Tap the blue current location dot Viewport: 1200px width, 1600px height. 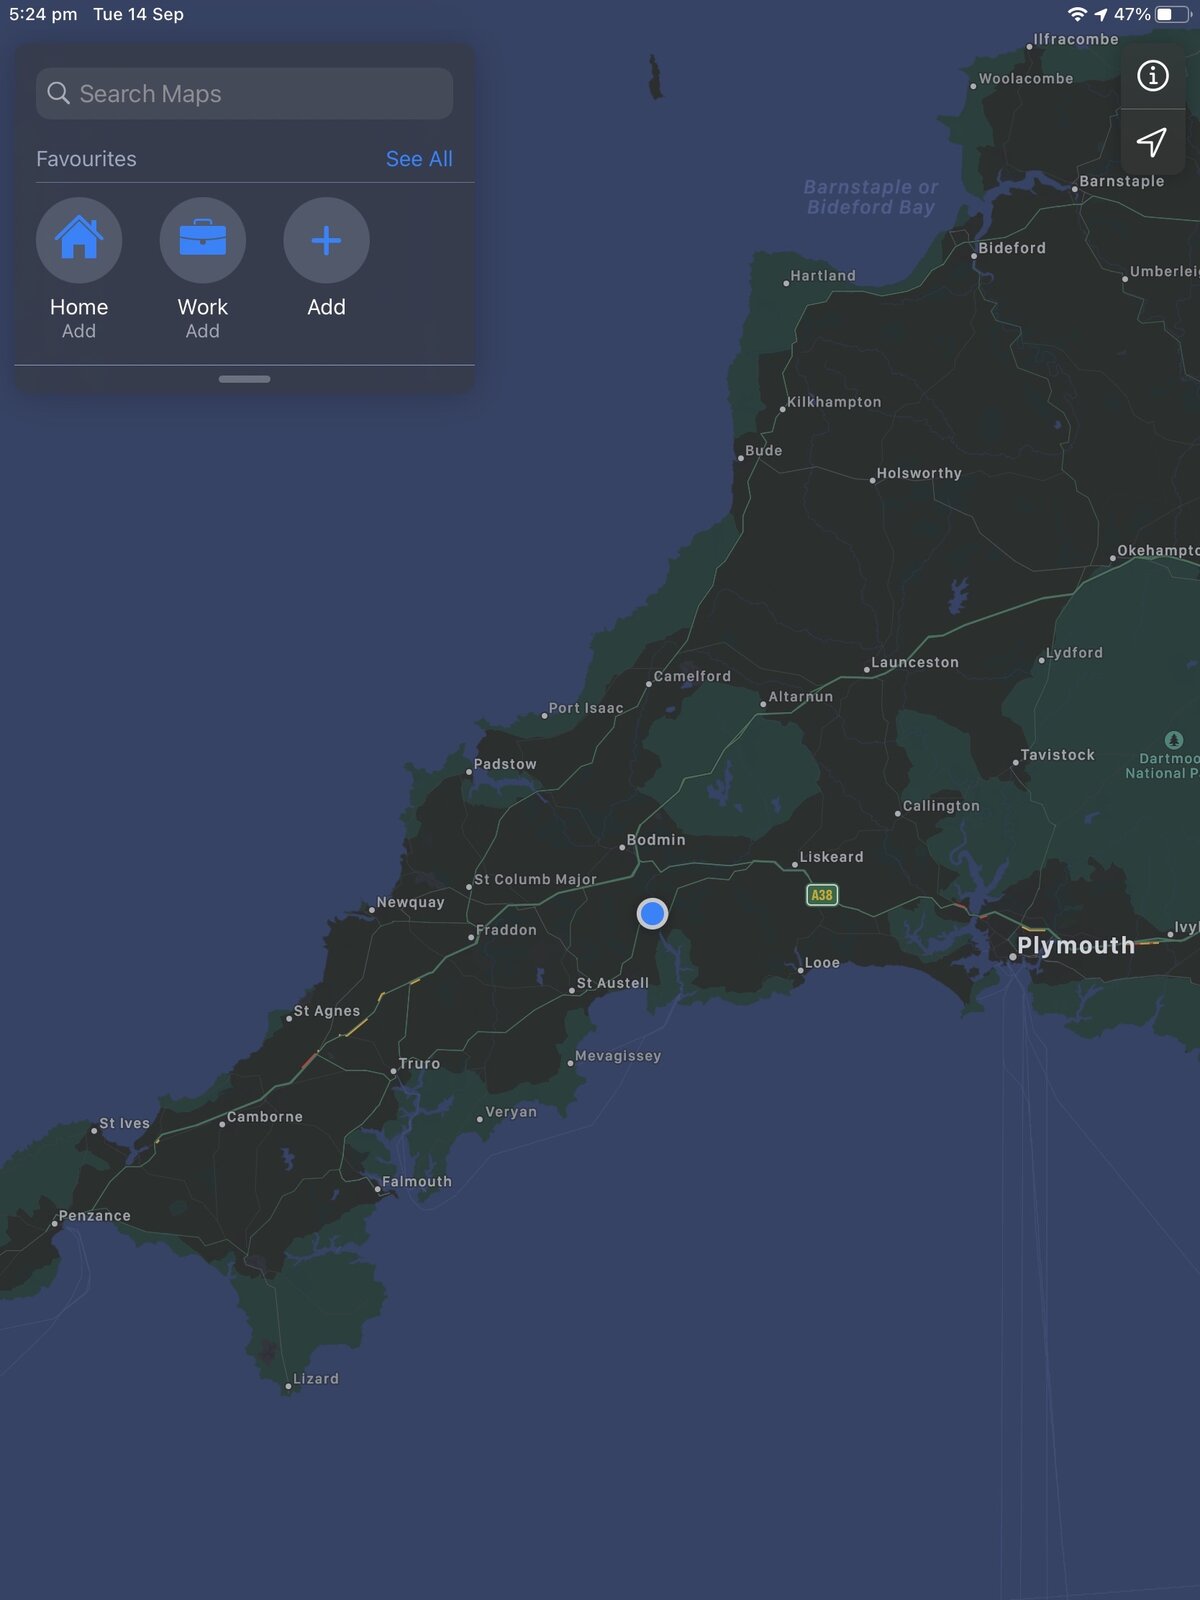(x=652, y=913)
